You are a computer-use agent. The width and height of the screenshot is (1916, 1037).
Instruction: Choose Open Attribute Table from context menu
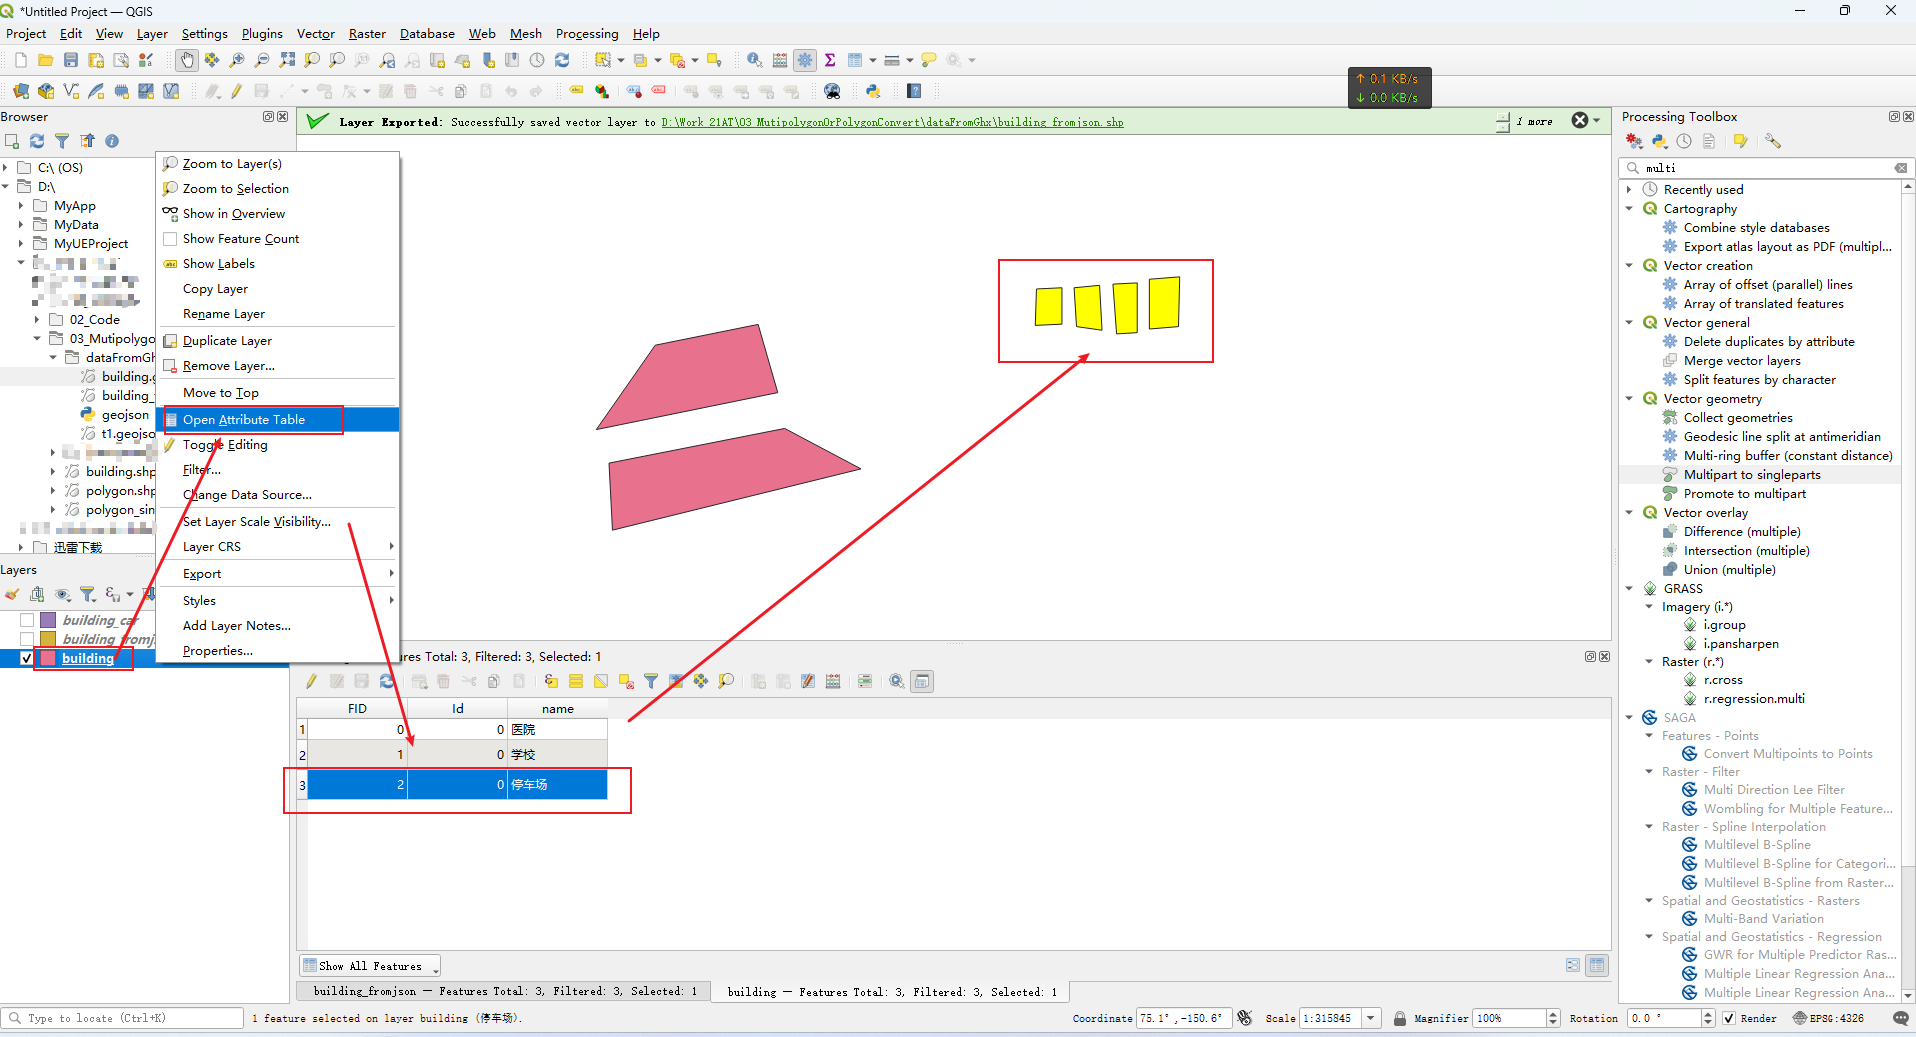tap(278, 419)
